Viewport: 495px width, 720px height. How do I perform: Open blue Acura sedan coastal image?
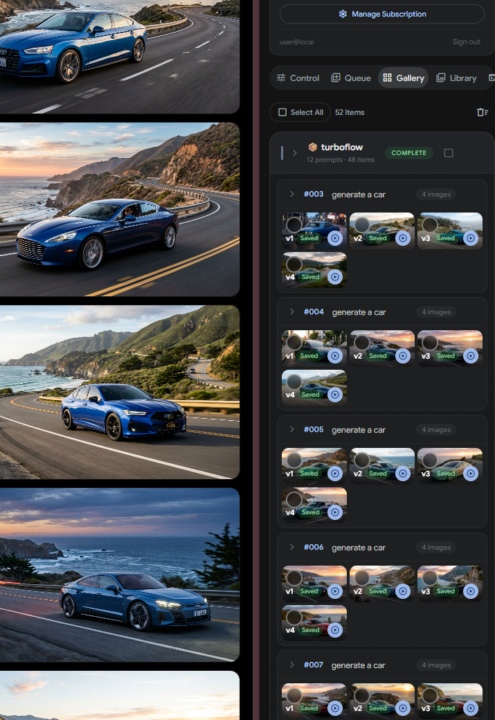tap(119, 392)
